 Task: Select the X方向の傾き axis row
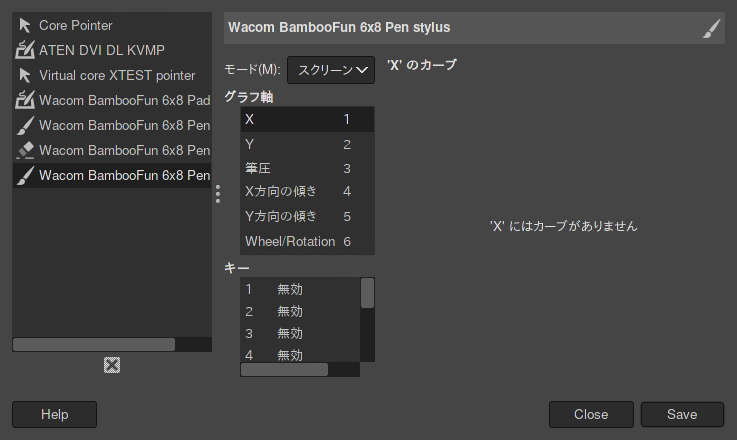click(x=307, y=191)
